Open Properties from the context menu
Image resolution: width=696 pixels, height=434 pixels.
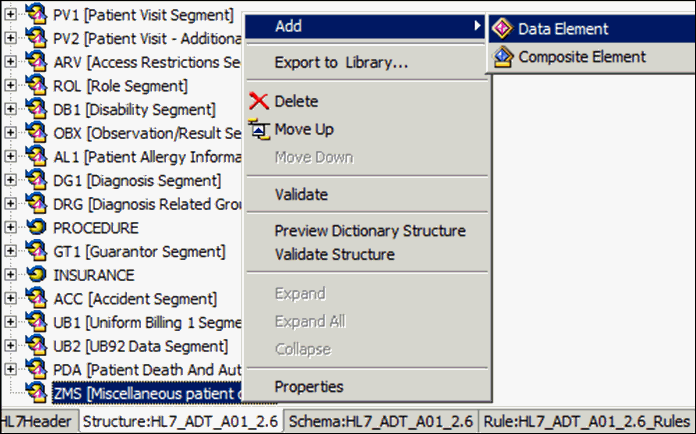309,387
